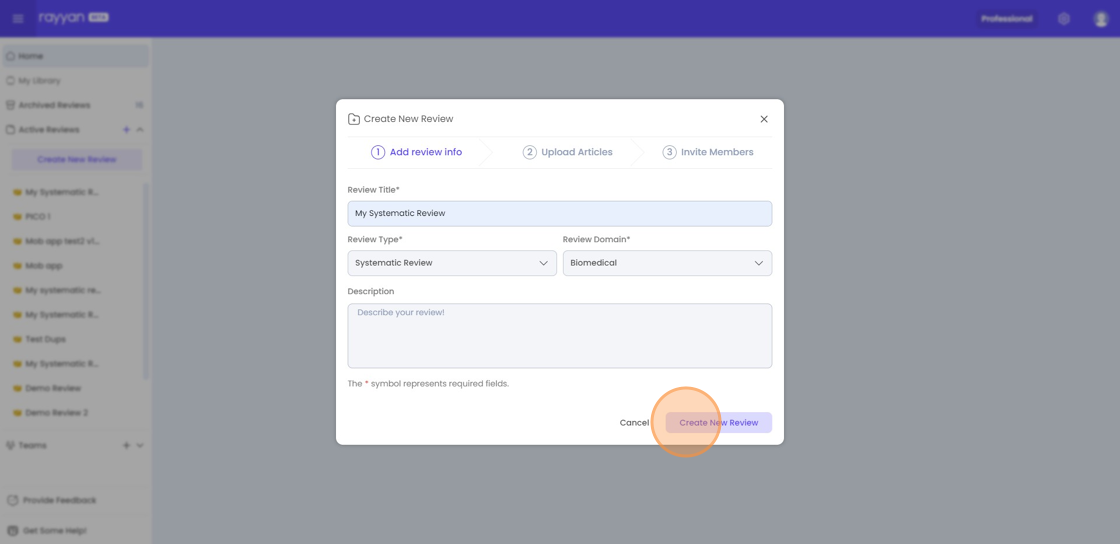Click the plus icon beside Active Reviews
Screen dimensions: 1120x544
tap(126, 130)
